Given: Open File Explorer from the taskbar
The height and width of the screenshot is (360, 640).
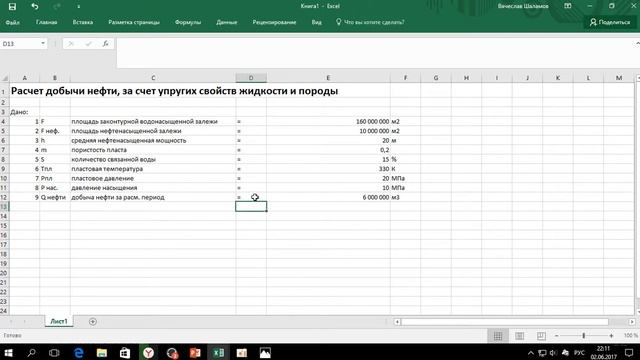Looking at the screenshot, I should tap(102, 352).
